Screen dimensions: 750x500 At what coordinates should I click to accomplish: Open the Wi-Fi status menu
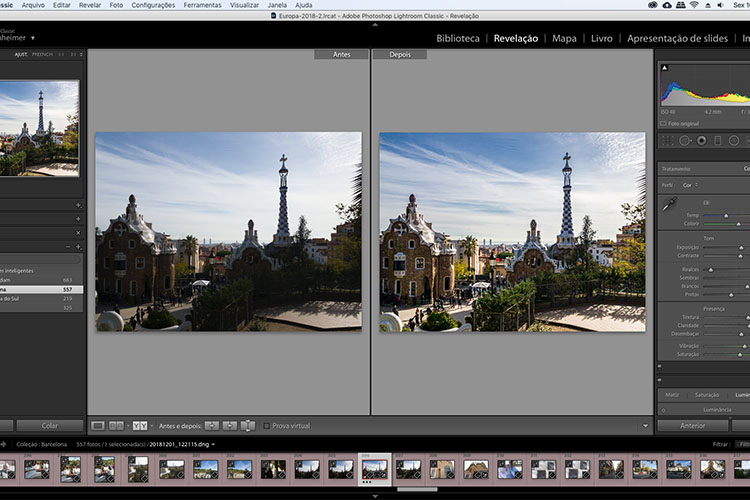click(x=694, y=5)
